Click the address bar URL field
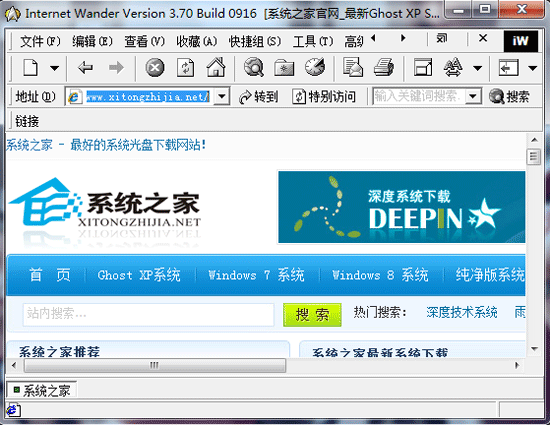 pos(148,96)
